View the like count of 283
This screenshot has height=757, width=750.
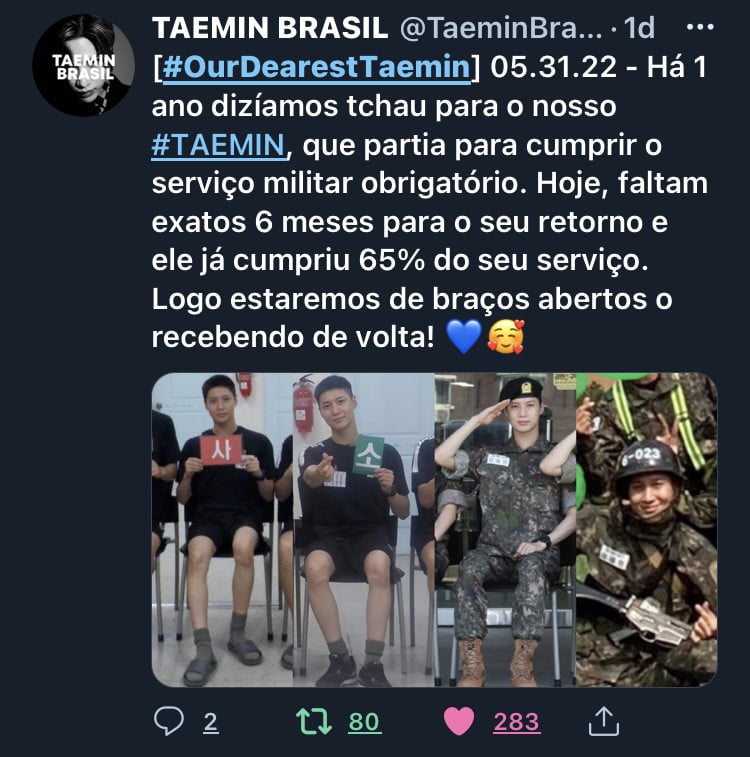point(516,722)
